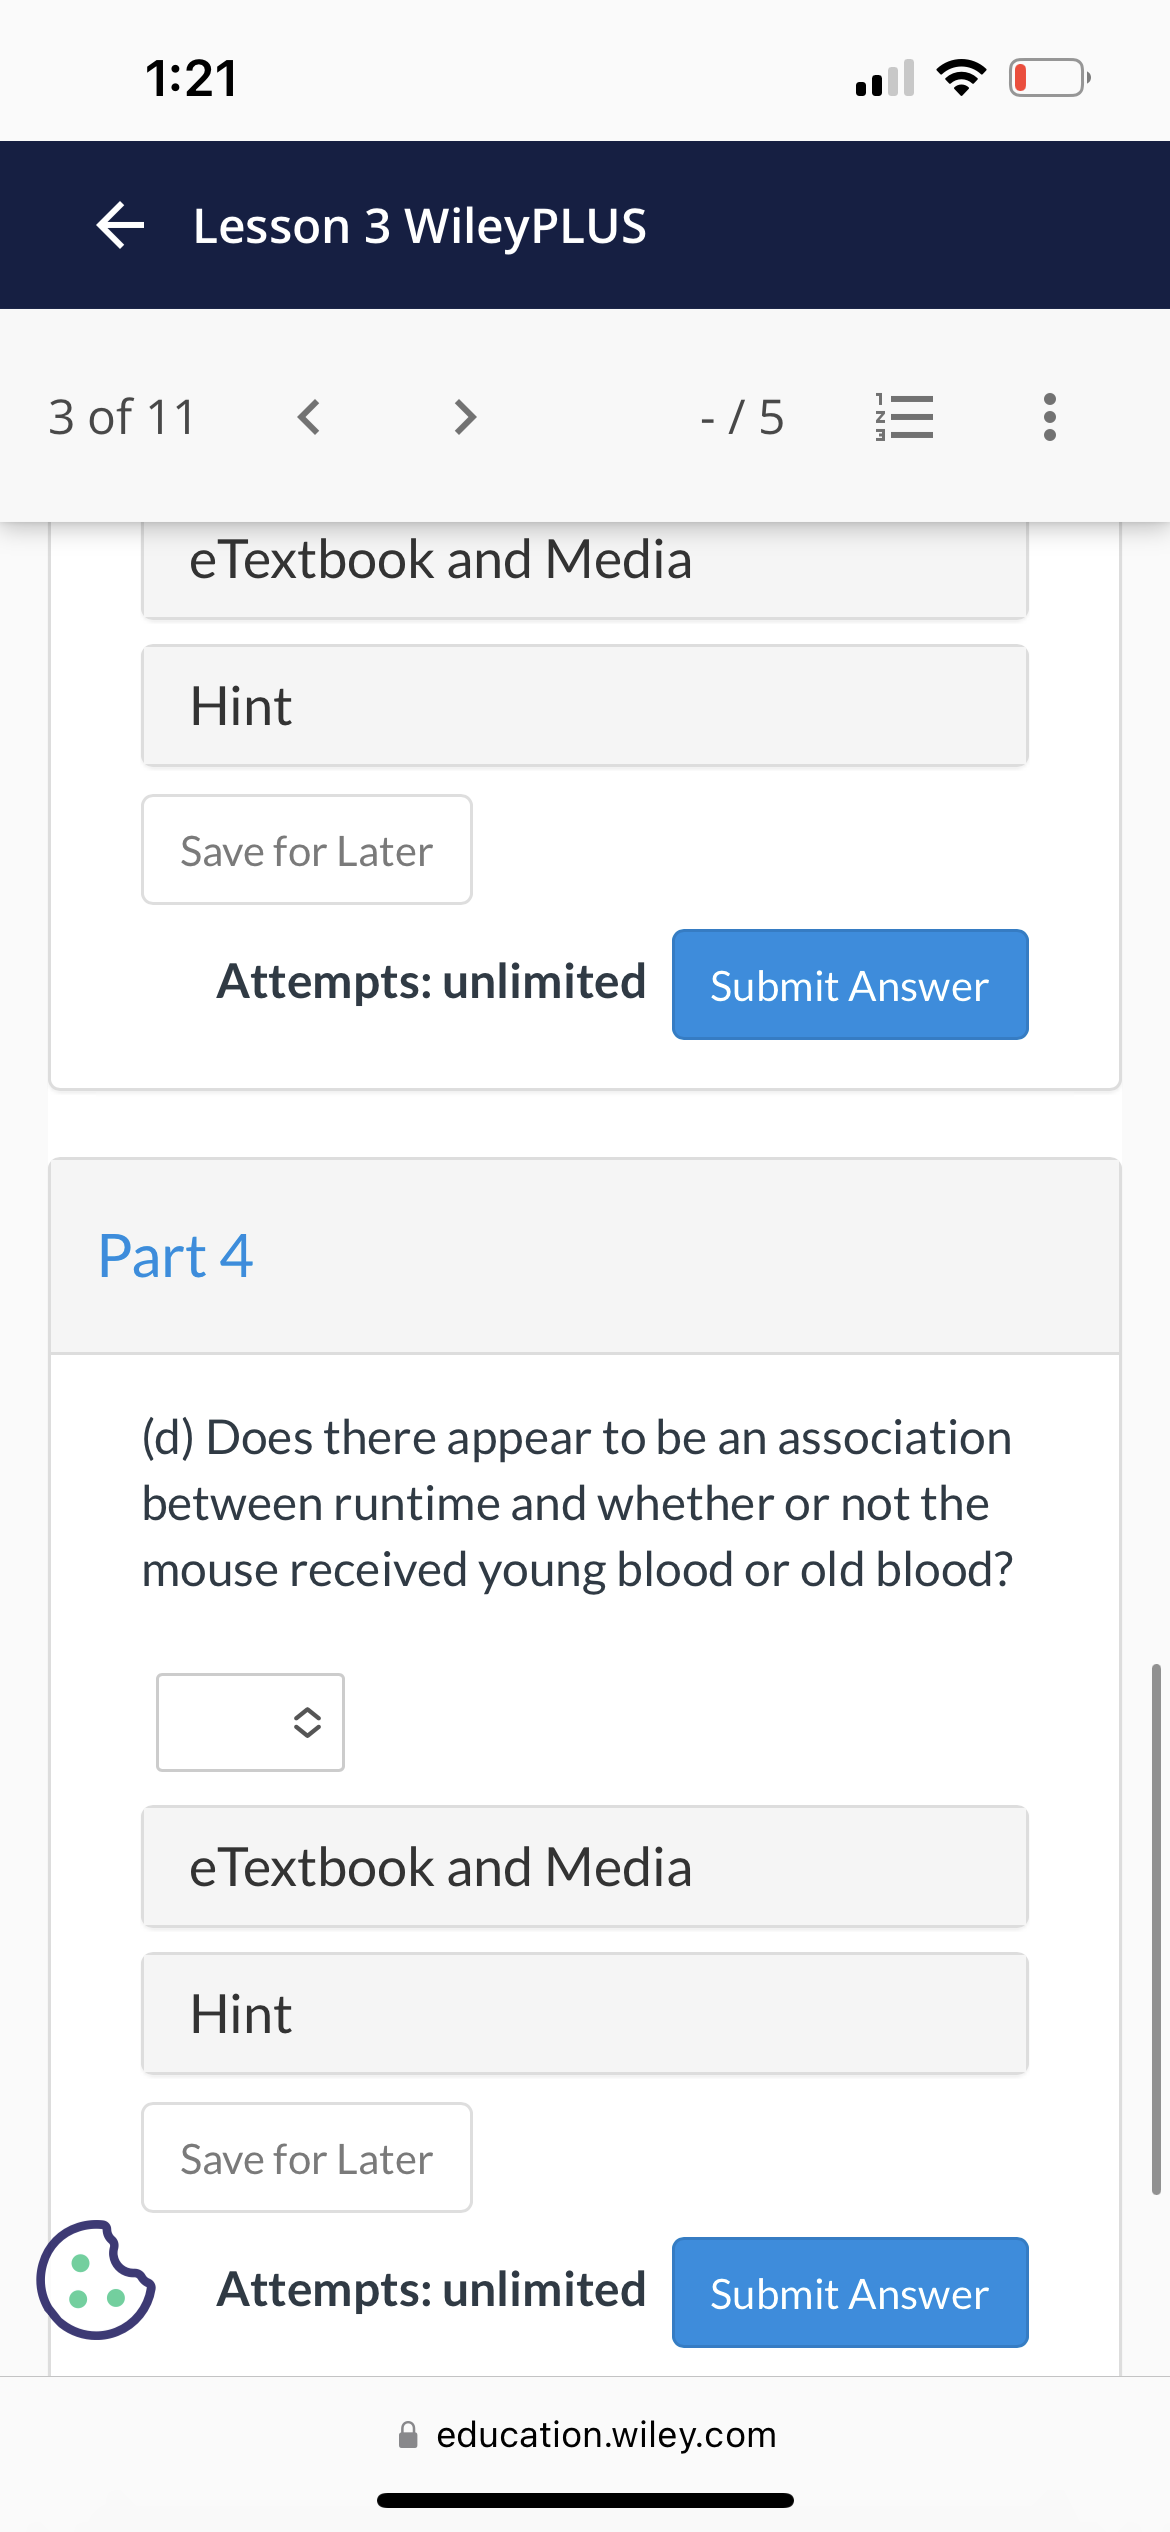Tap the battery level indicator
The width and height of the screenshot is (1170, 2532).
[x=1046, y=75]
